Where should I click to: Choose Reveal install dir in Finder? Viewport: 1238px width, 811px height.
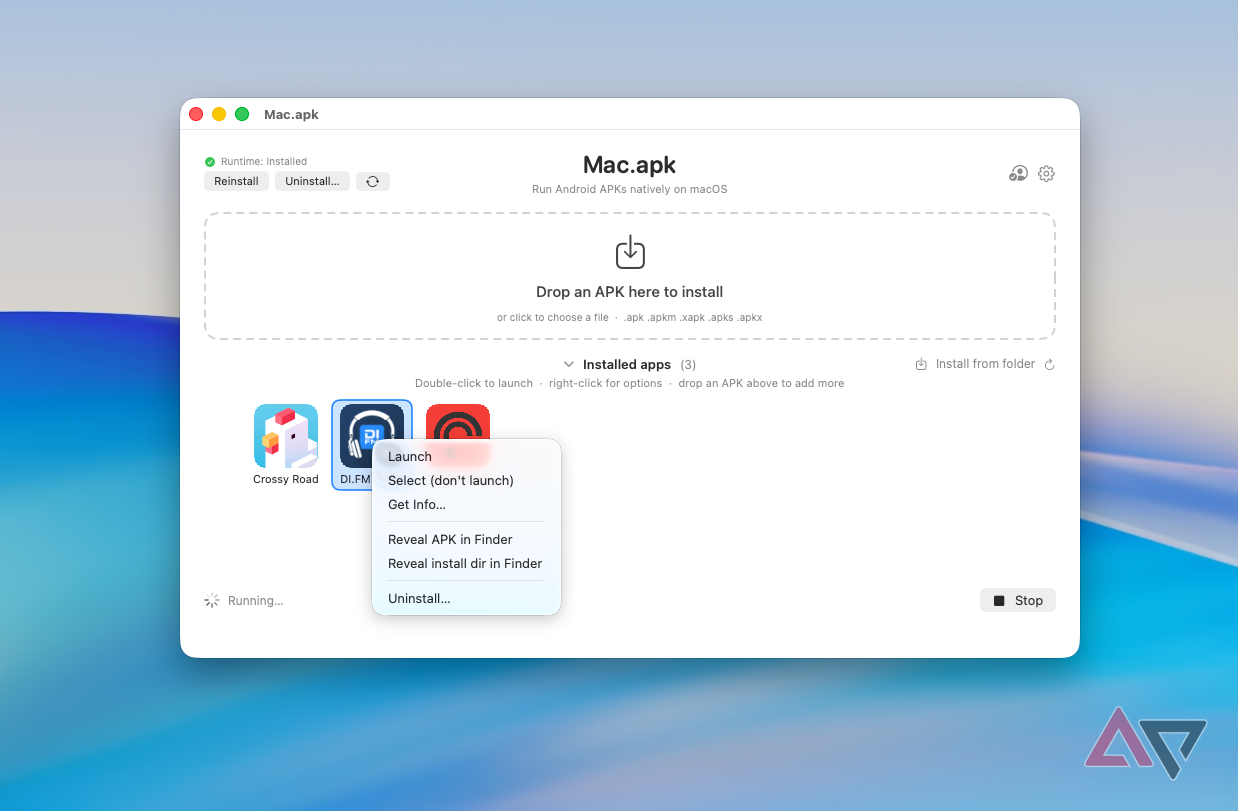[x=466, y=563]
